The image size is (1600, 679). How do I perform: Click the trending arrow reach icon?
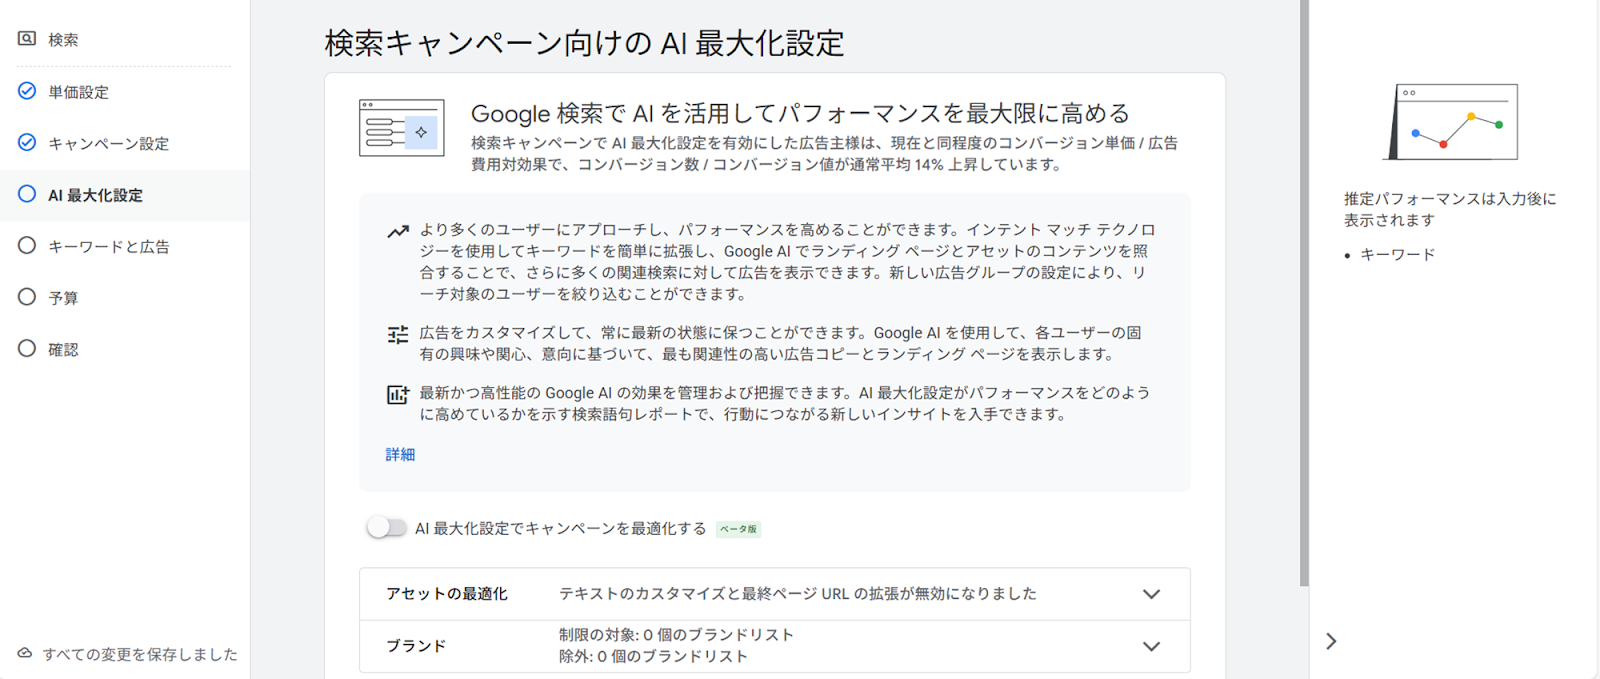398,232
